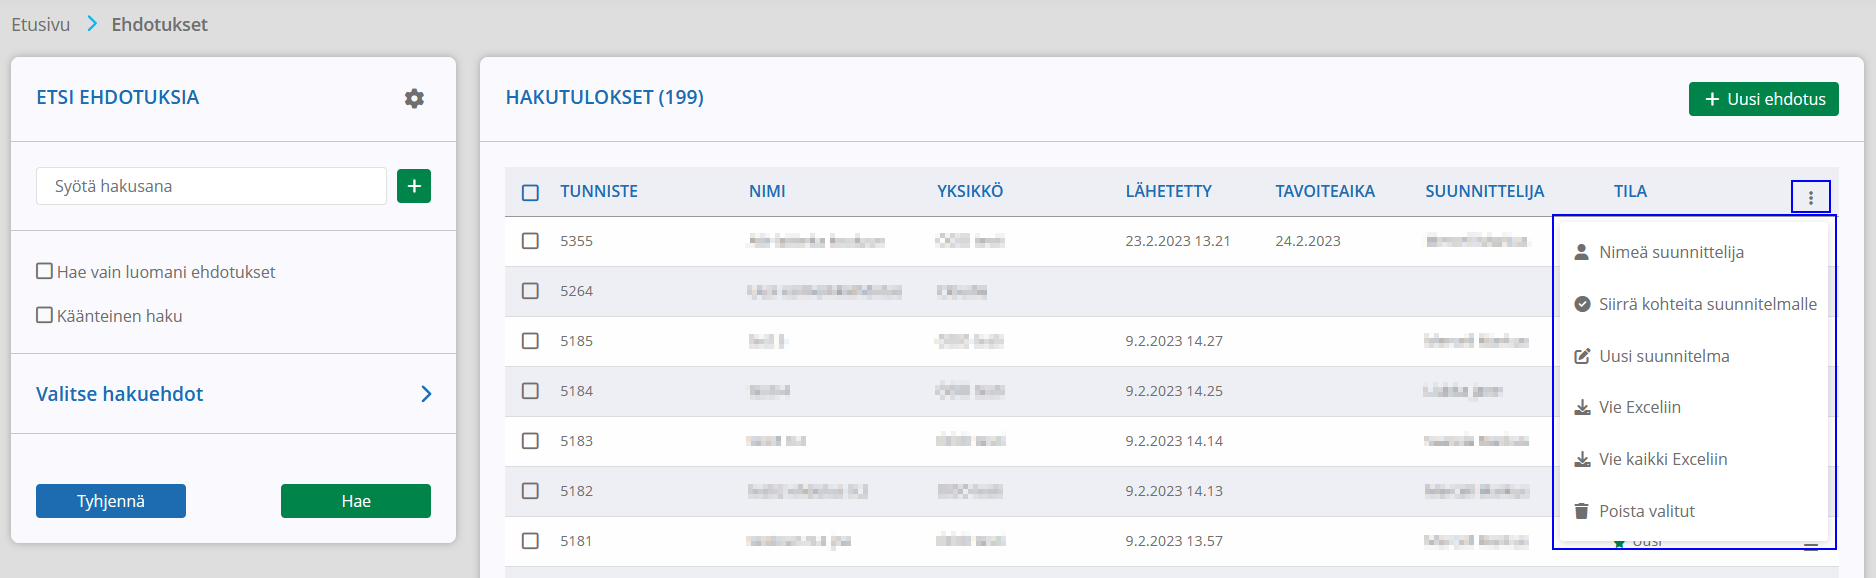Expand Valitse hakuehdot with the chevron
The image size is (1876, 578).
pos(426,394)
